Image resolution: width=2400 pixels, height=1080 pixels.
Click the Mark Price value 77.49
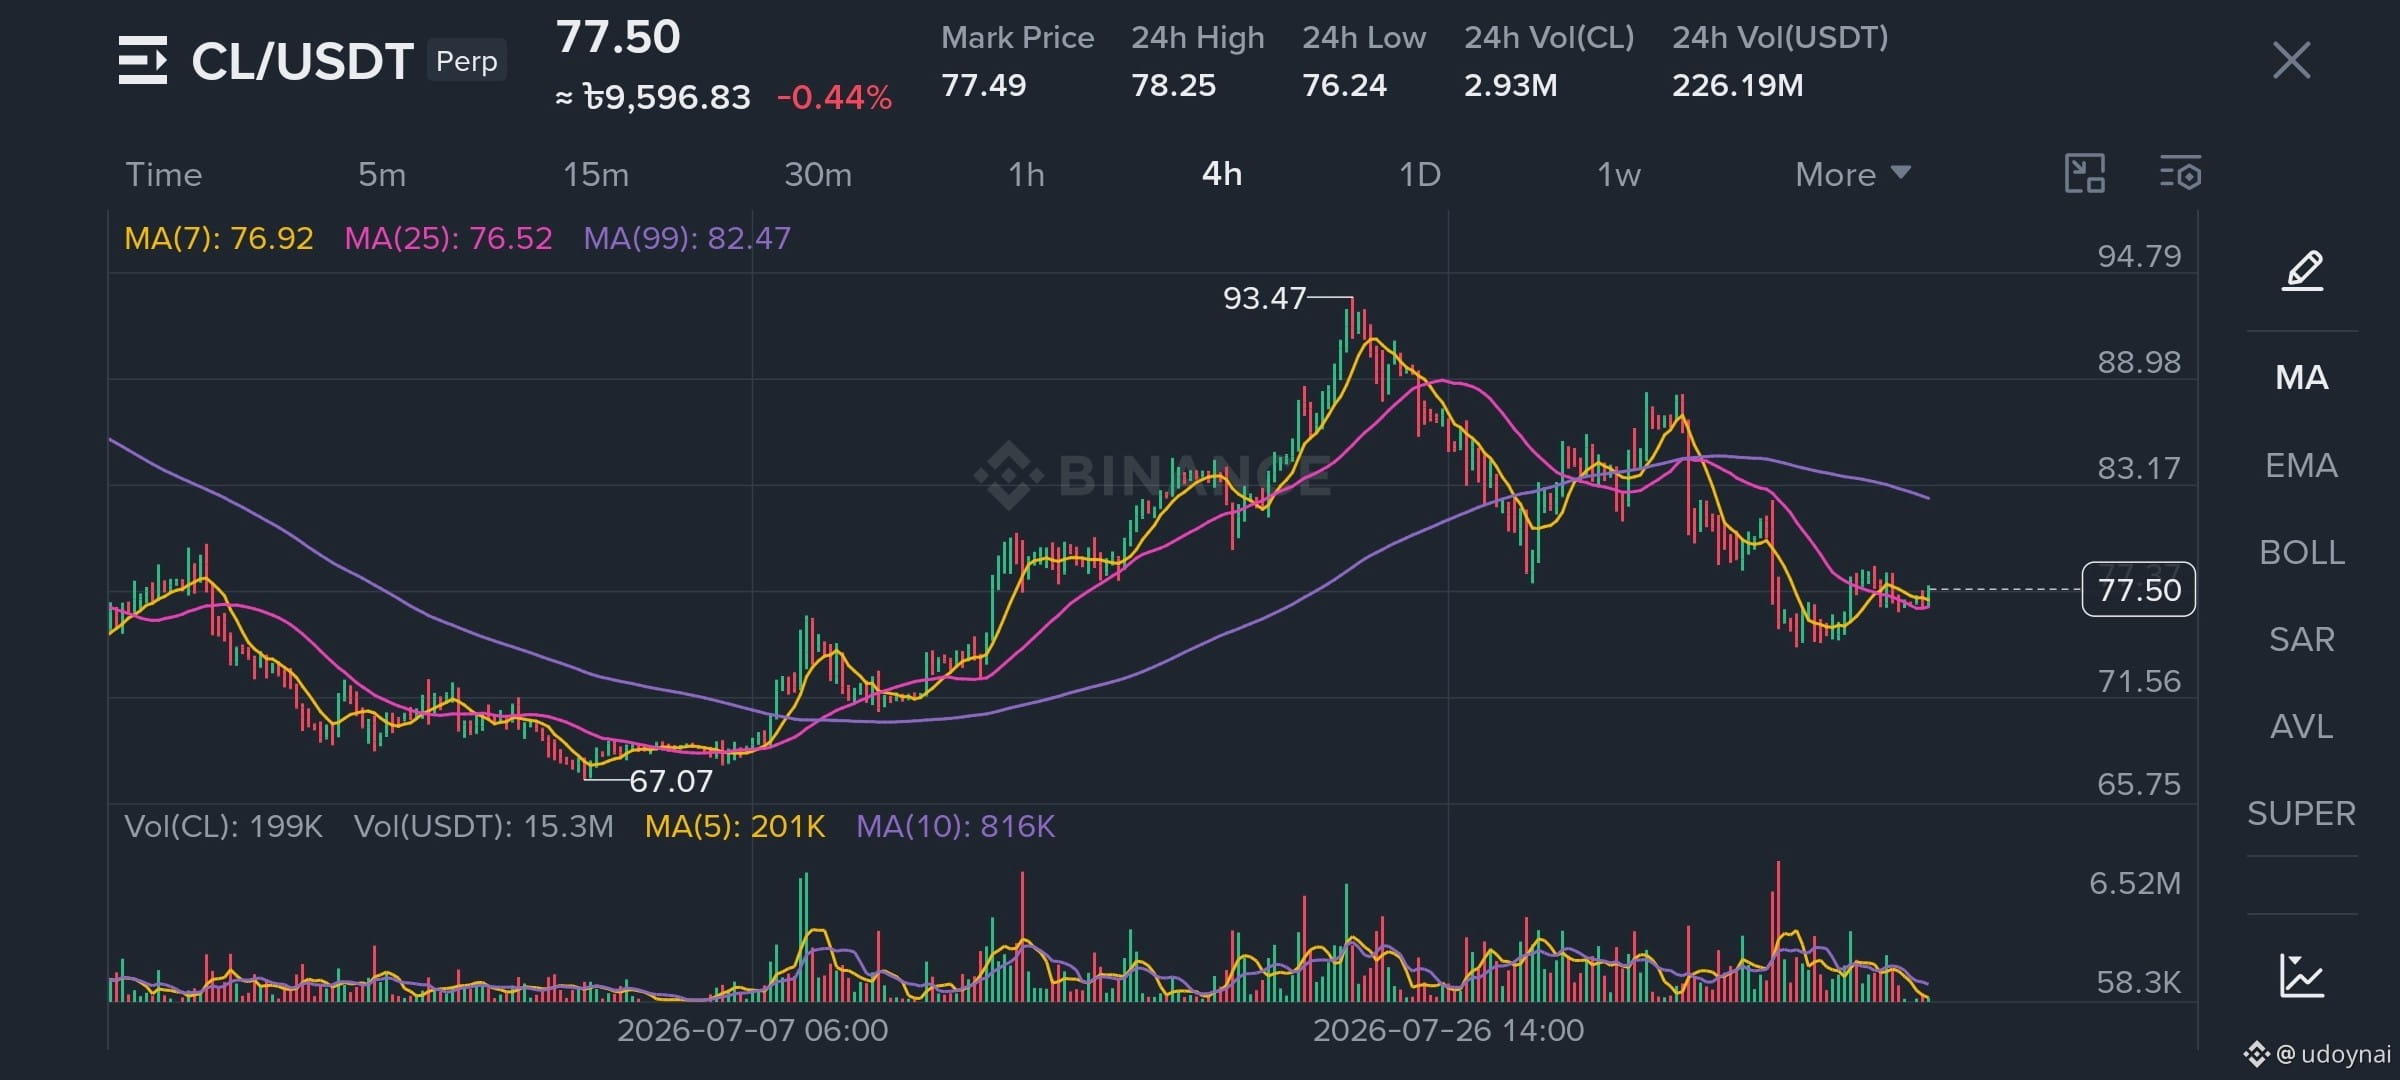pos(983,85)
